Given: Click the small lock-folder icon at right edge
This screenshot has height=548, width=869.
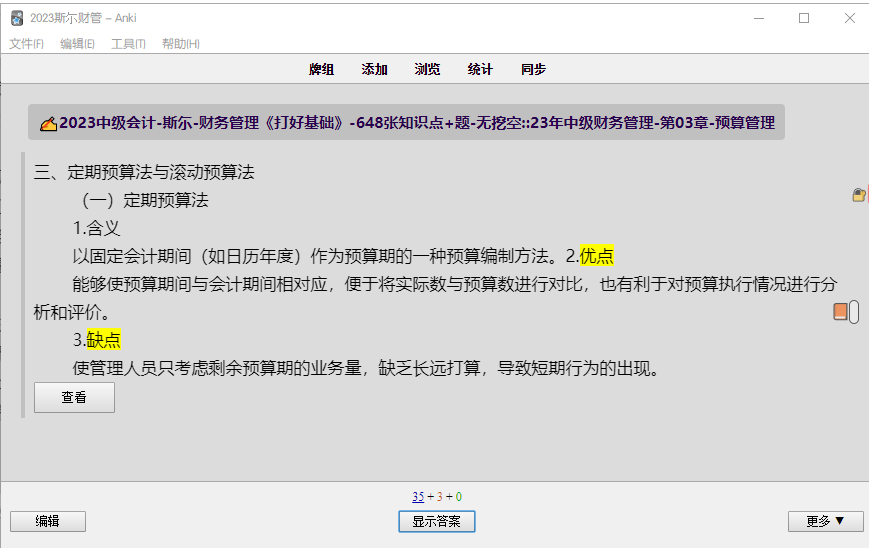Looking at the screenshot, I should point(858,195).
